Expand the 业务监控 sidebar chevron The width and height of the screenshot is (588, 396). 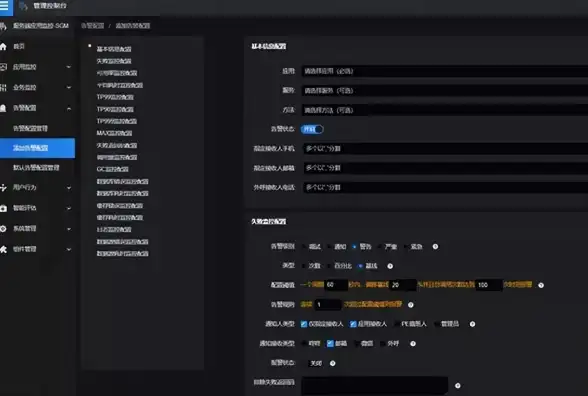point(69,88)
